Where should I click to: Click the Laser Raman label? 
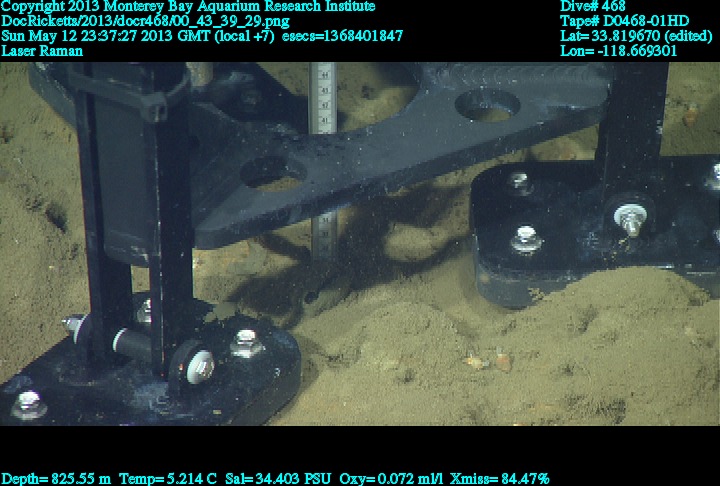pyautogui.click(x=42, y=51)
